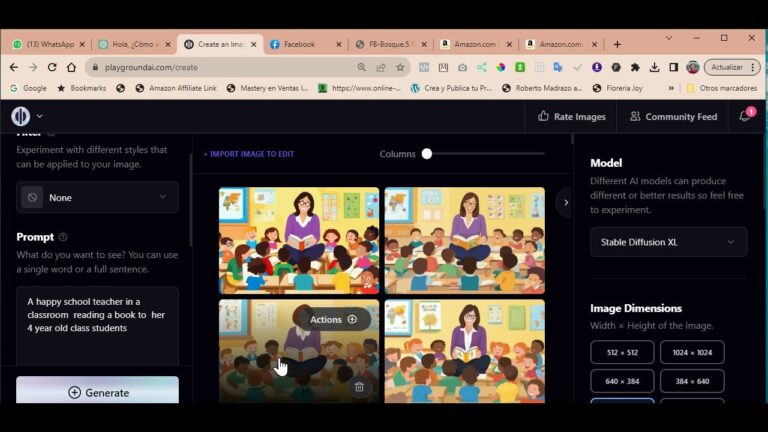Viewport: 768px width, 432px height.
Task: Click the Columns slider handle
Action: [x=427, y=154]
